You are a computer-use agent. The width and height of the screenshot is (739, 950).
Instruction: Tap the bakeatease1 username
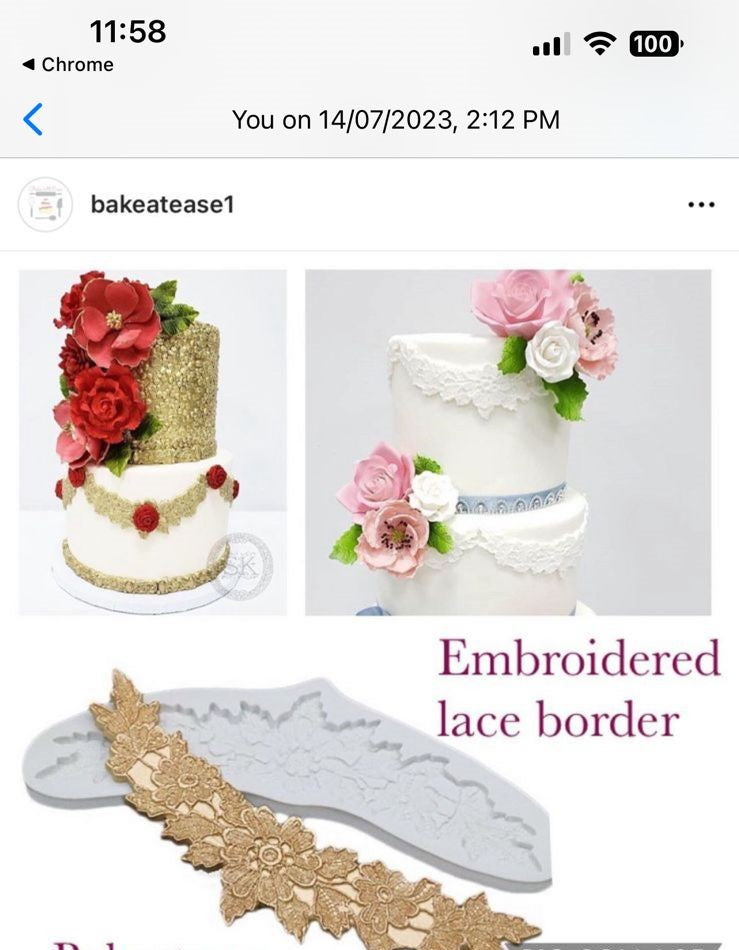(x=162, y=204)
